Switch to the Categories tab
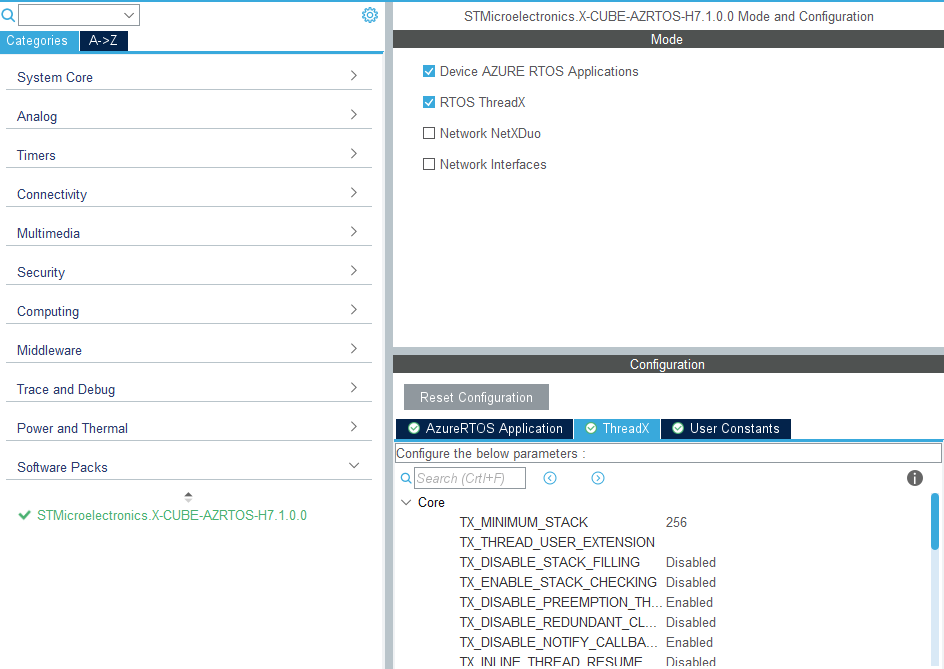 point(39,41)
